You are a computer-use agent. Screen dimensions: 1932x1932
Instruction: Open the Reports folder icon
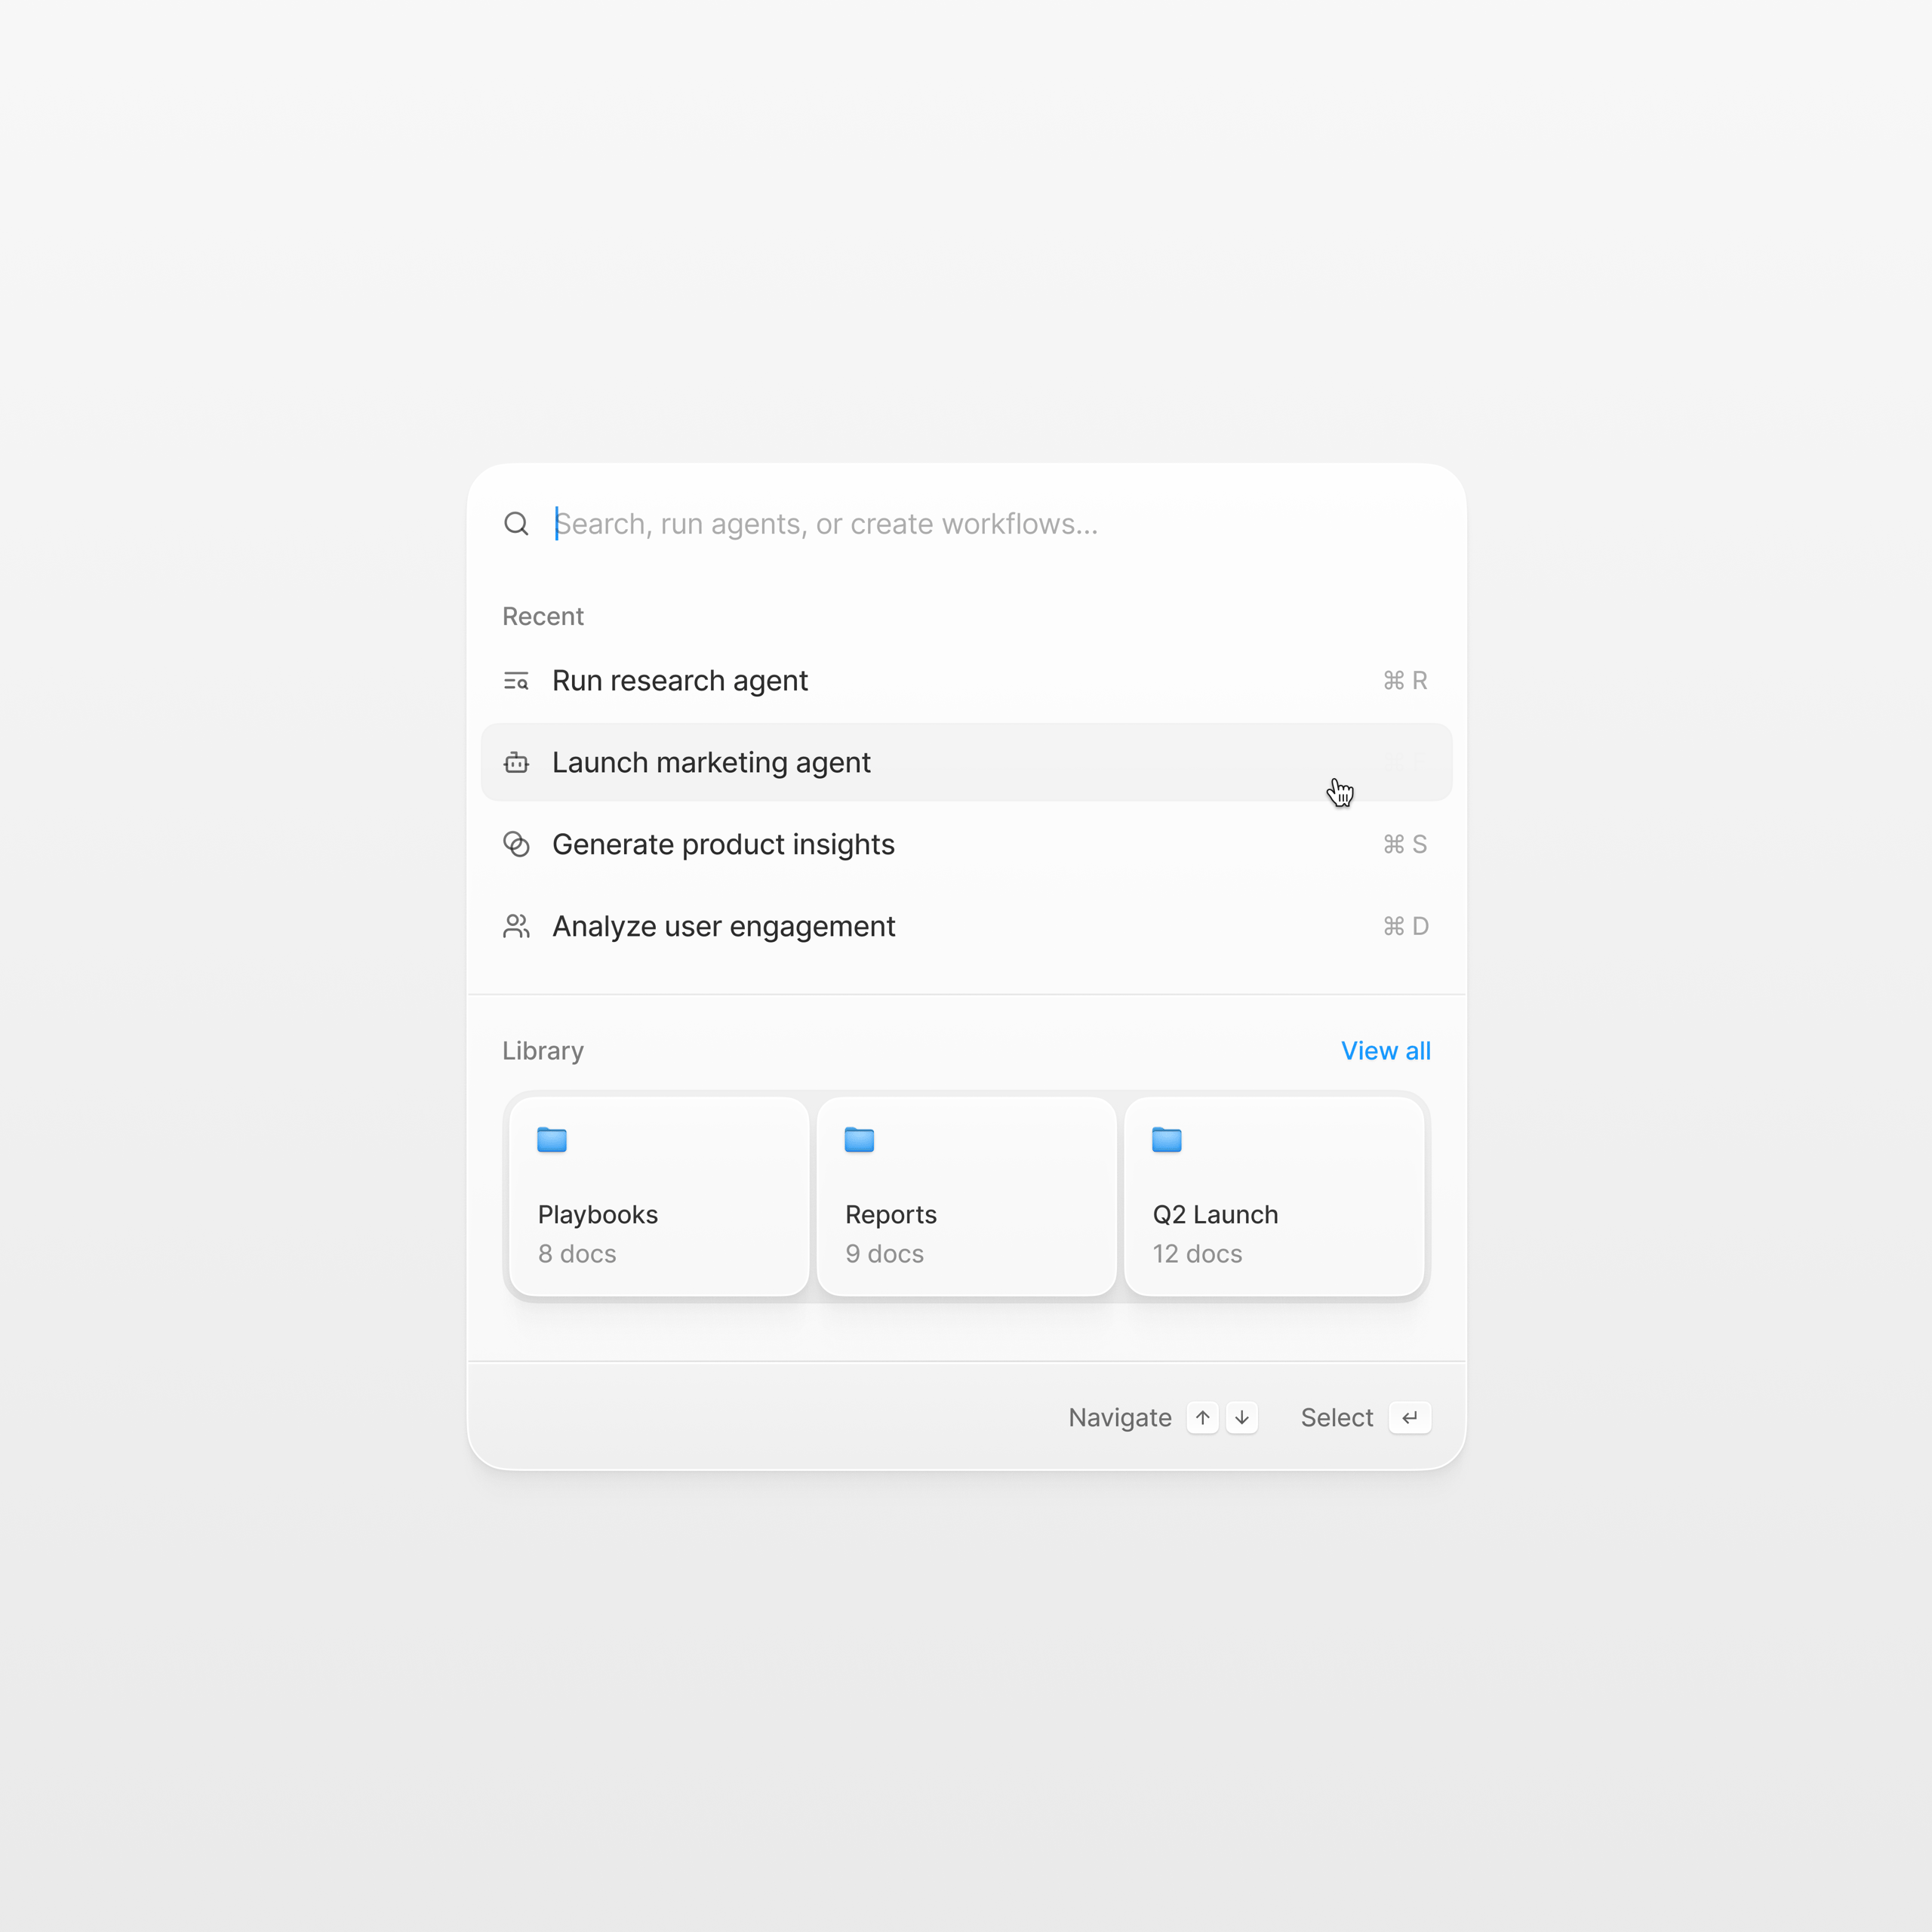[x=859, y=1140]
